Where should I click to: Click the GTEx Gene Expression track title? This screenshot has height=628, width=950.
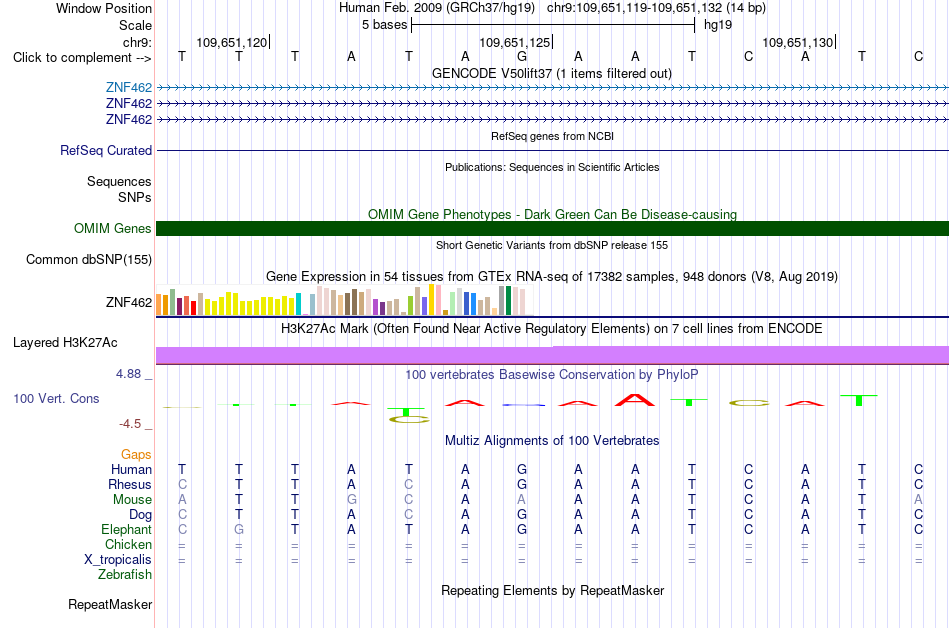552,277
